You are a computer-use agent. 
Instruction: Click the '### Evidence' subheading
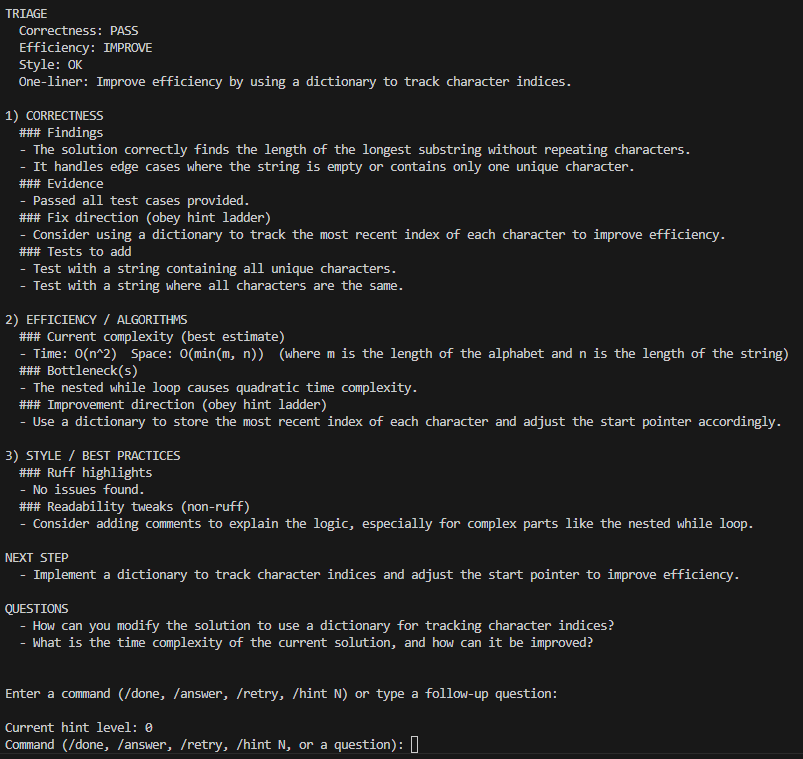(x=61, y=184)
